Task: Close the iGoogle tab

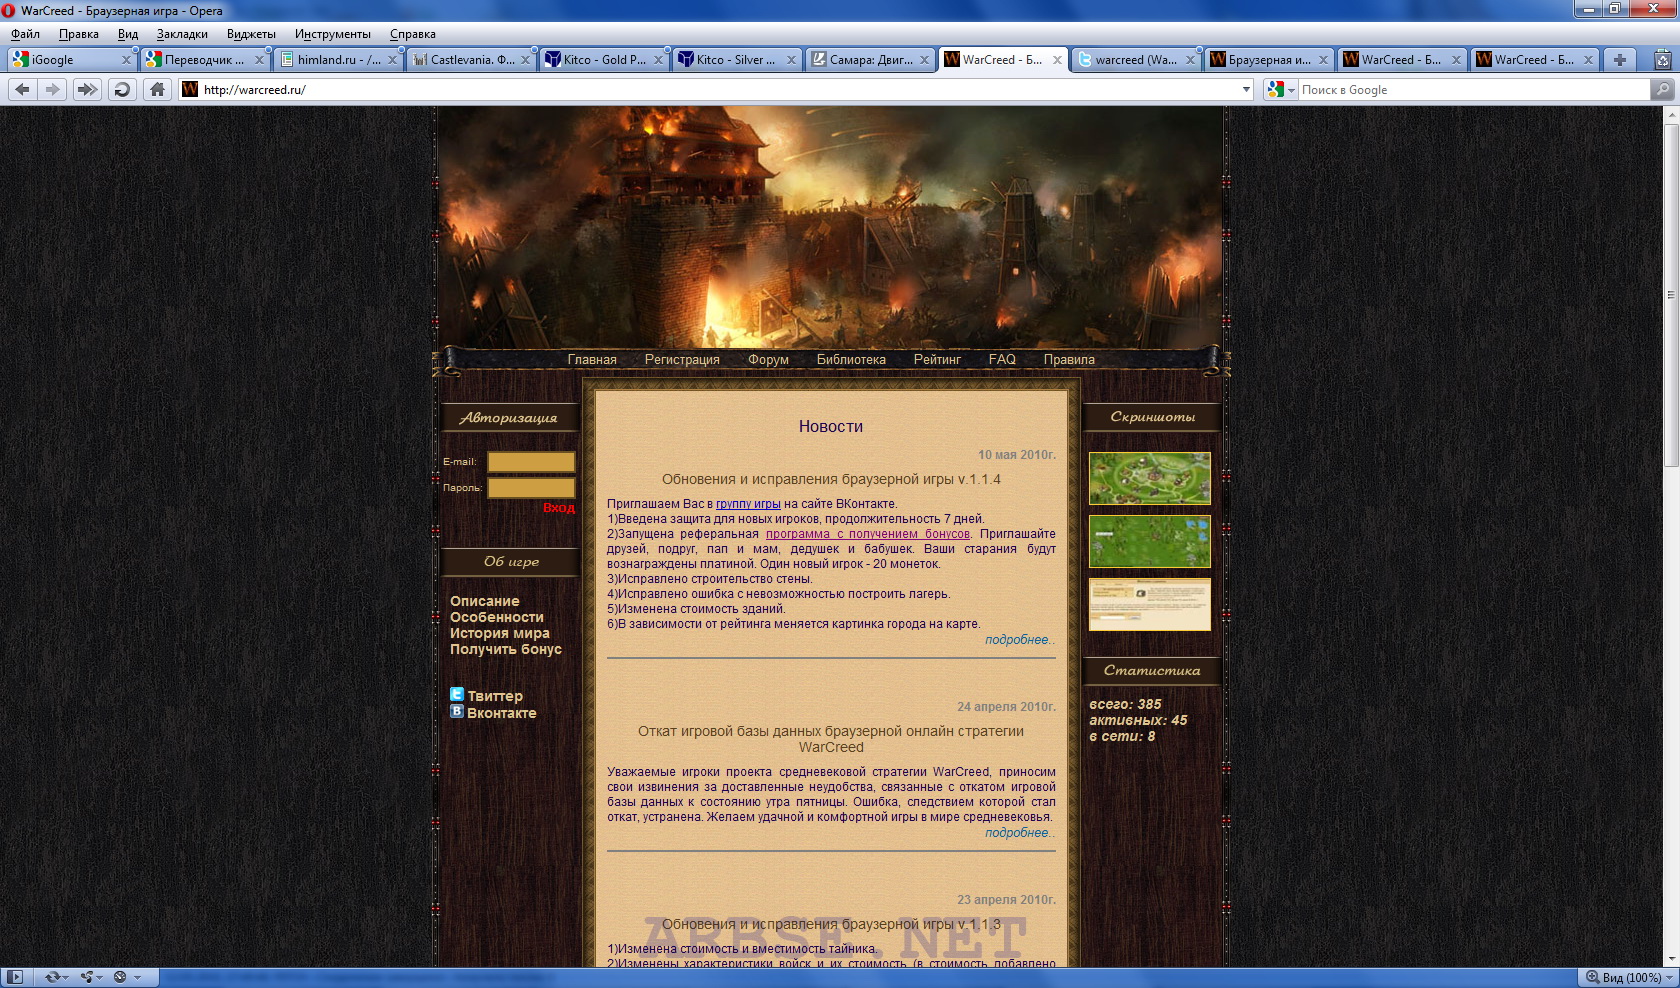Action: [x=126, y=60]
